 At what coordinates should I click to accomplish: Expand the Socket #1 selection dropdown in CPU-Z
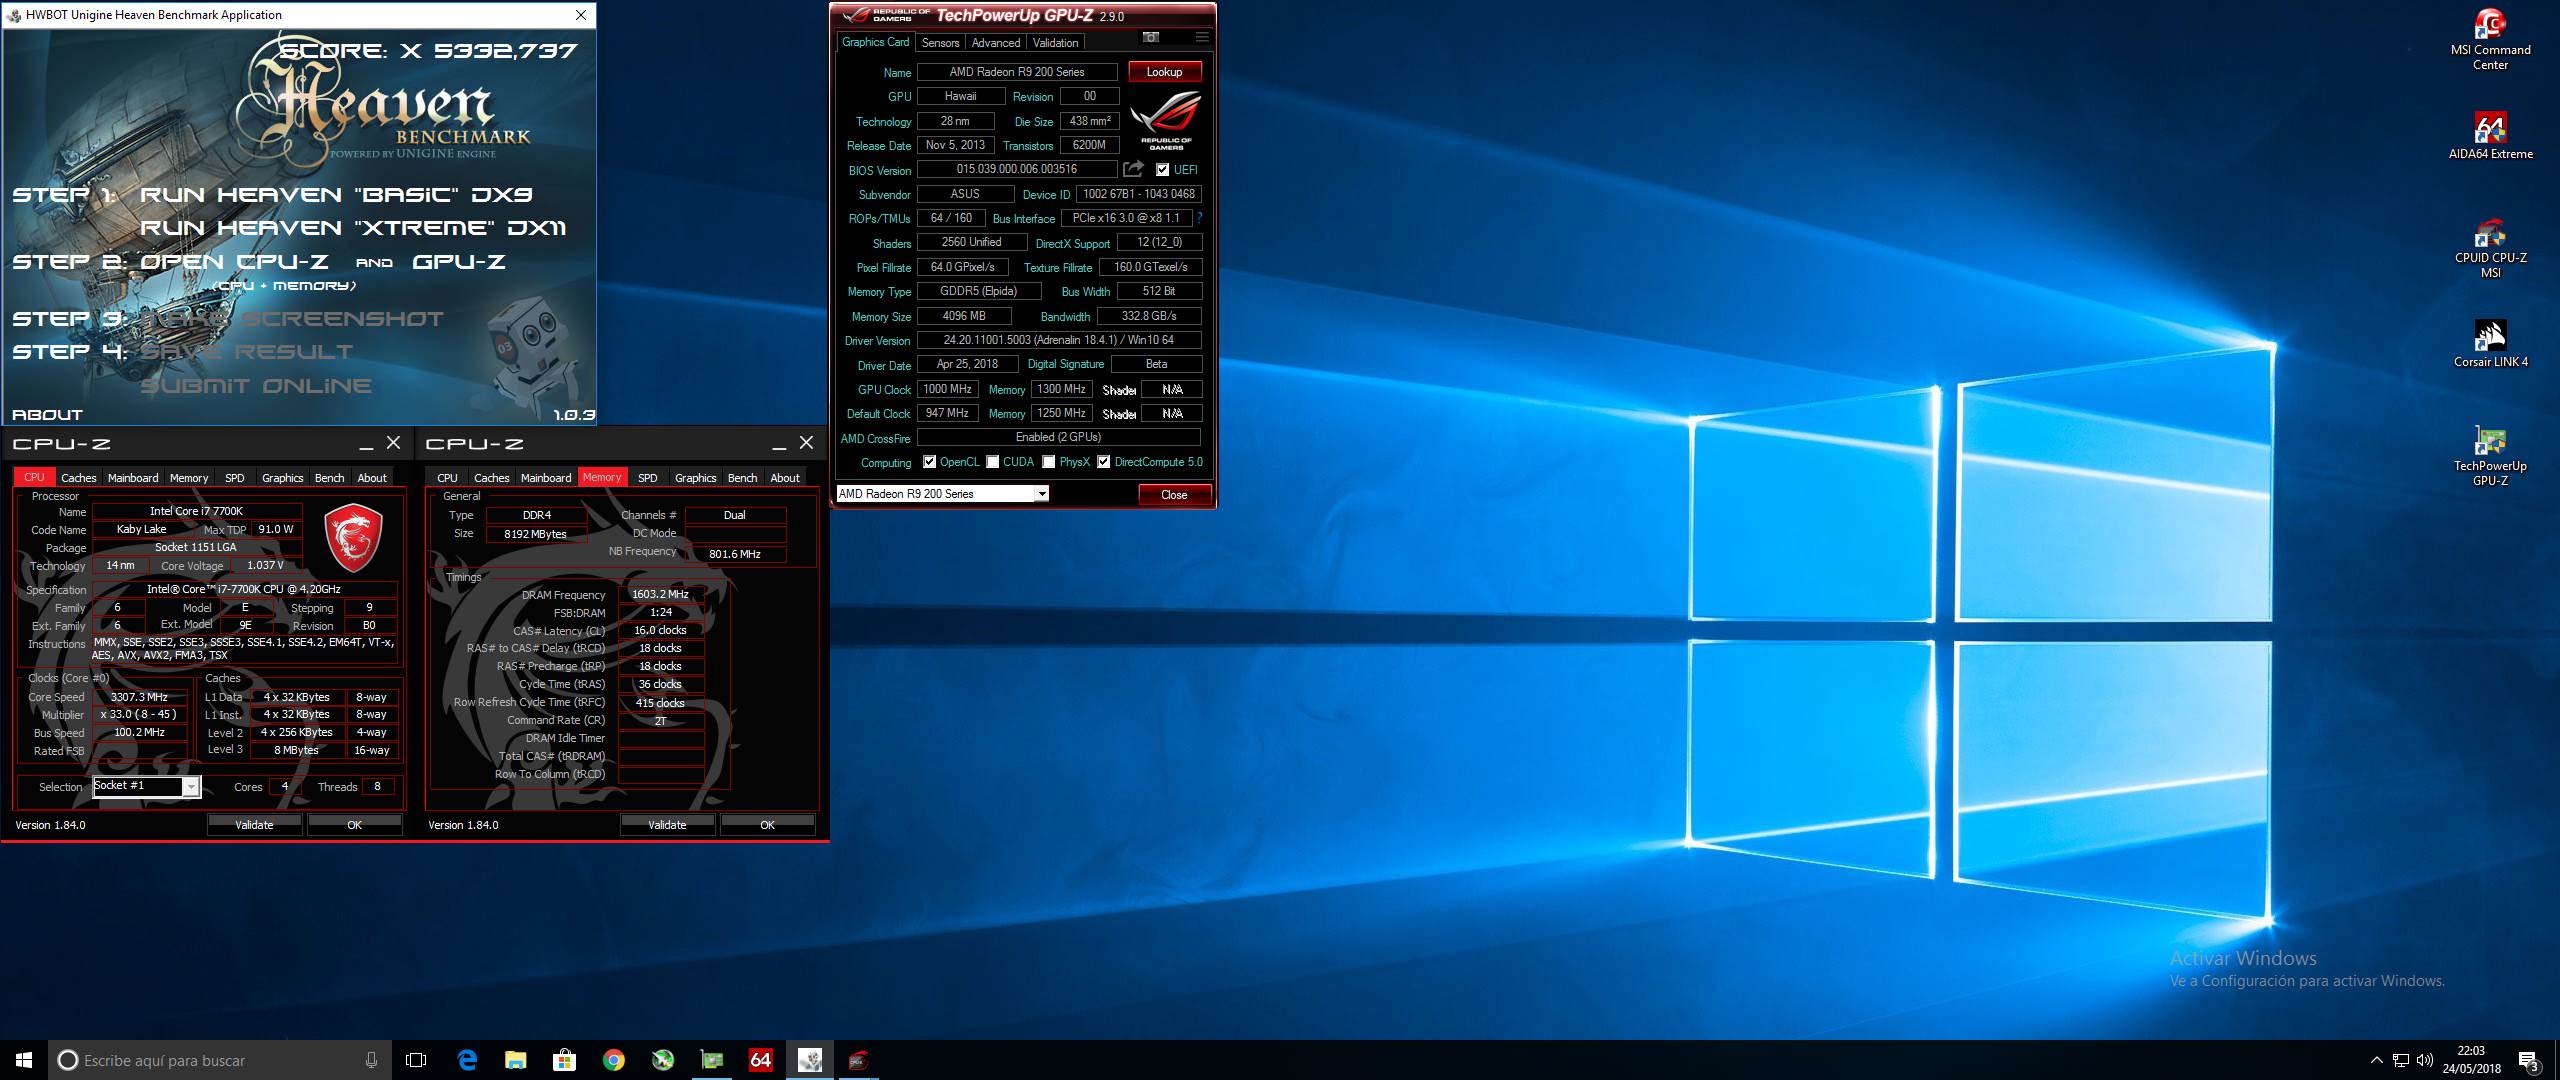click(x=190, y=787)
